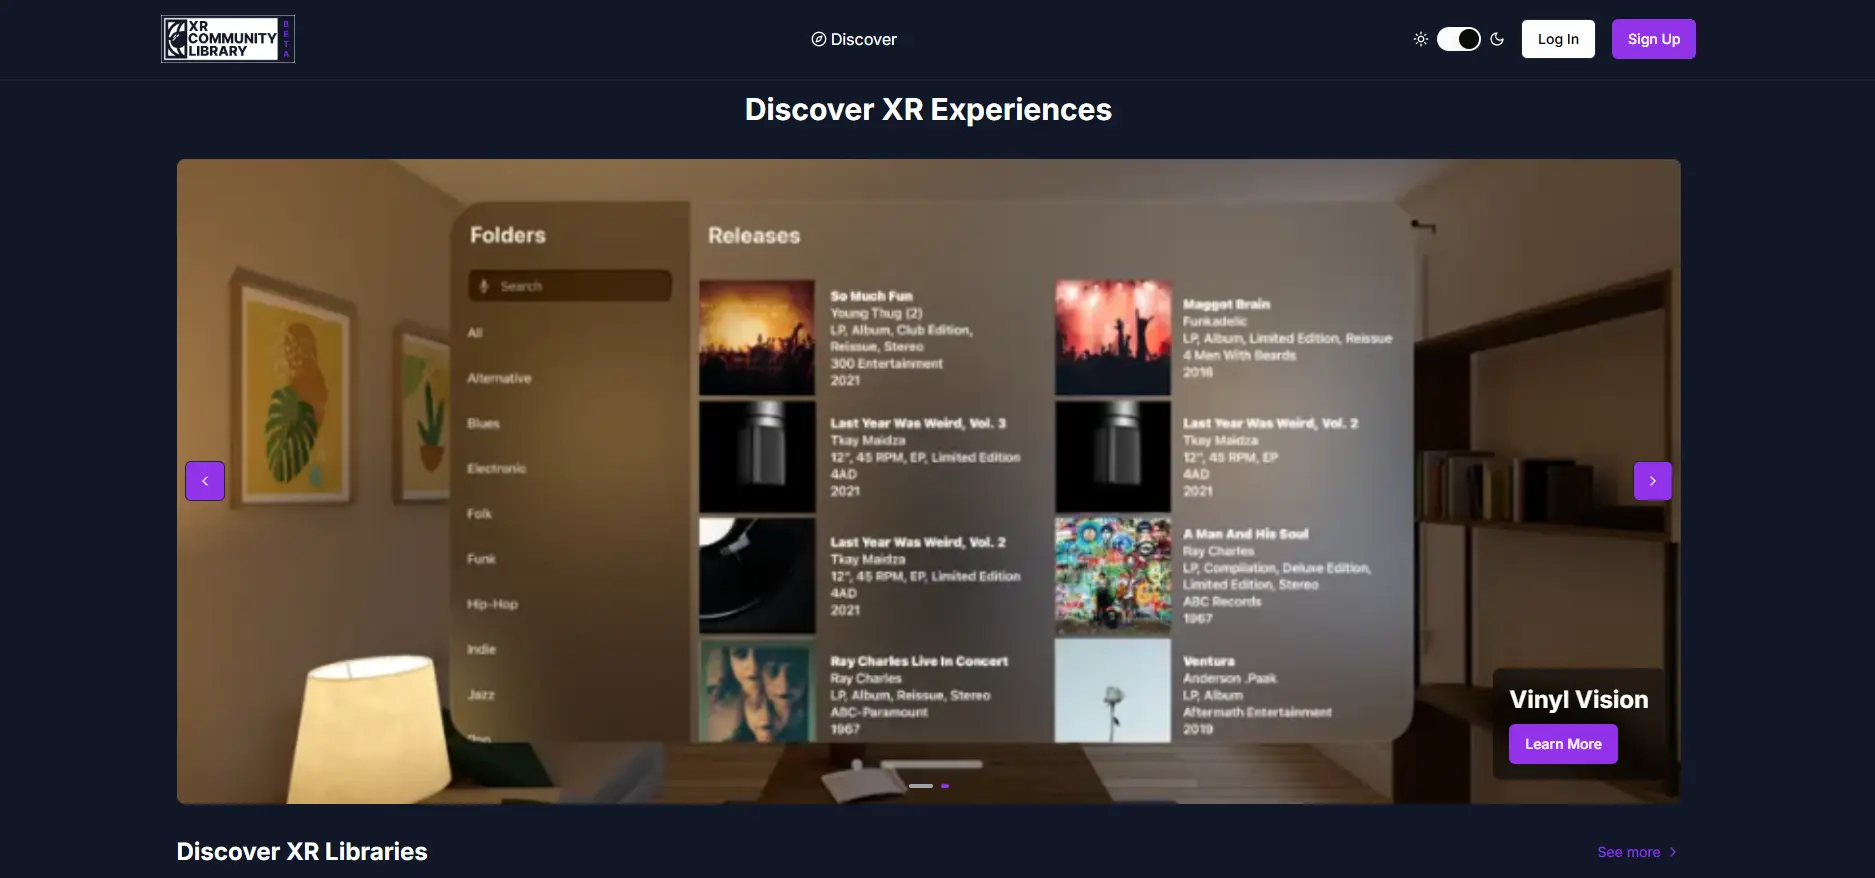Screen dimensions: 1875x878
Task: Select the second carousel indicator dot
Action: pyautogui.click(x=945, y=786)
